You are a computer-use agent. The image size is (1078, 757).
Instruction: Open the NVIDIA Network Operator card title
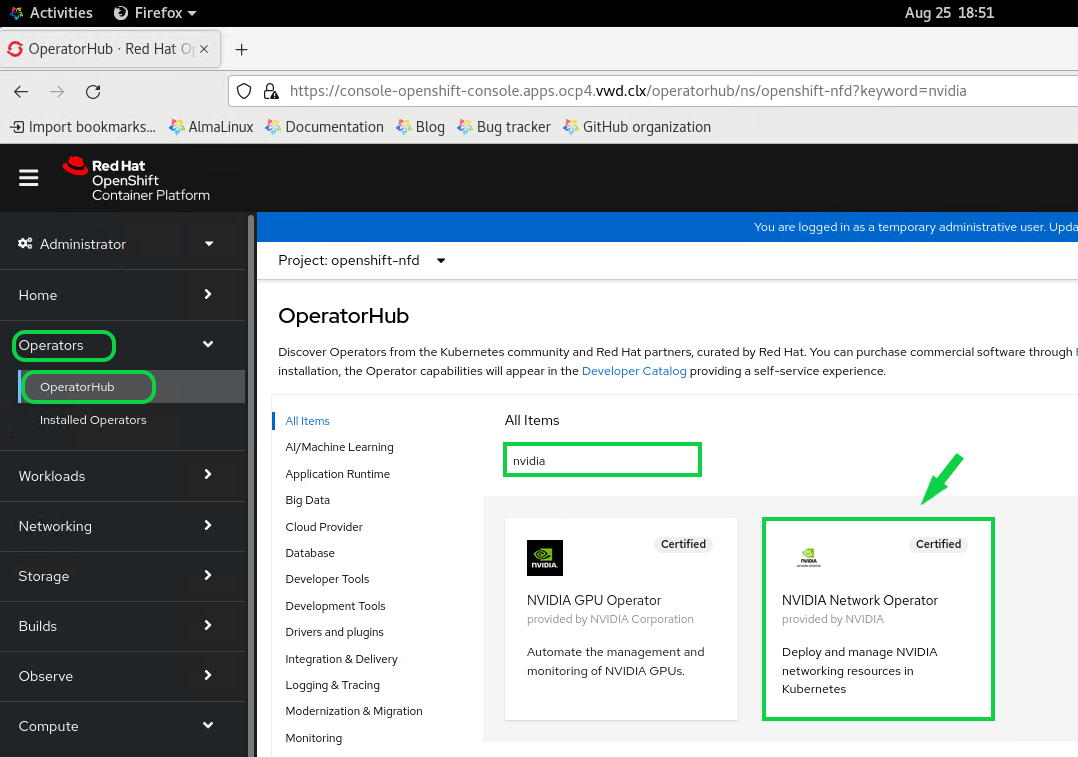[x=859, y=600]
